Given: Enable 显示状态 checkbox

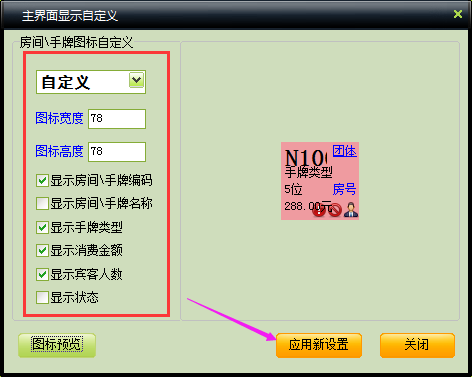Looking at the screenshot, I should (42, 297).
